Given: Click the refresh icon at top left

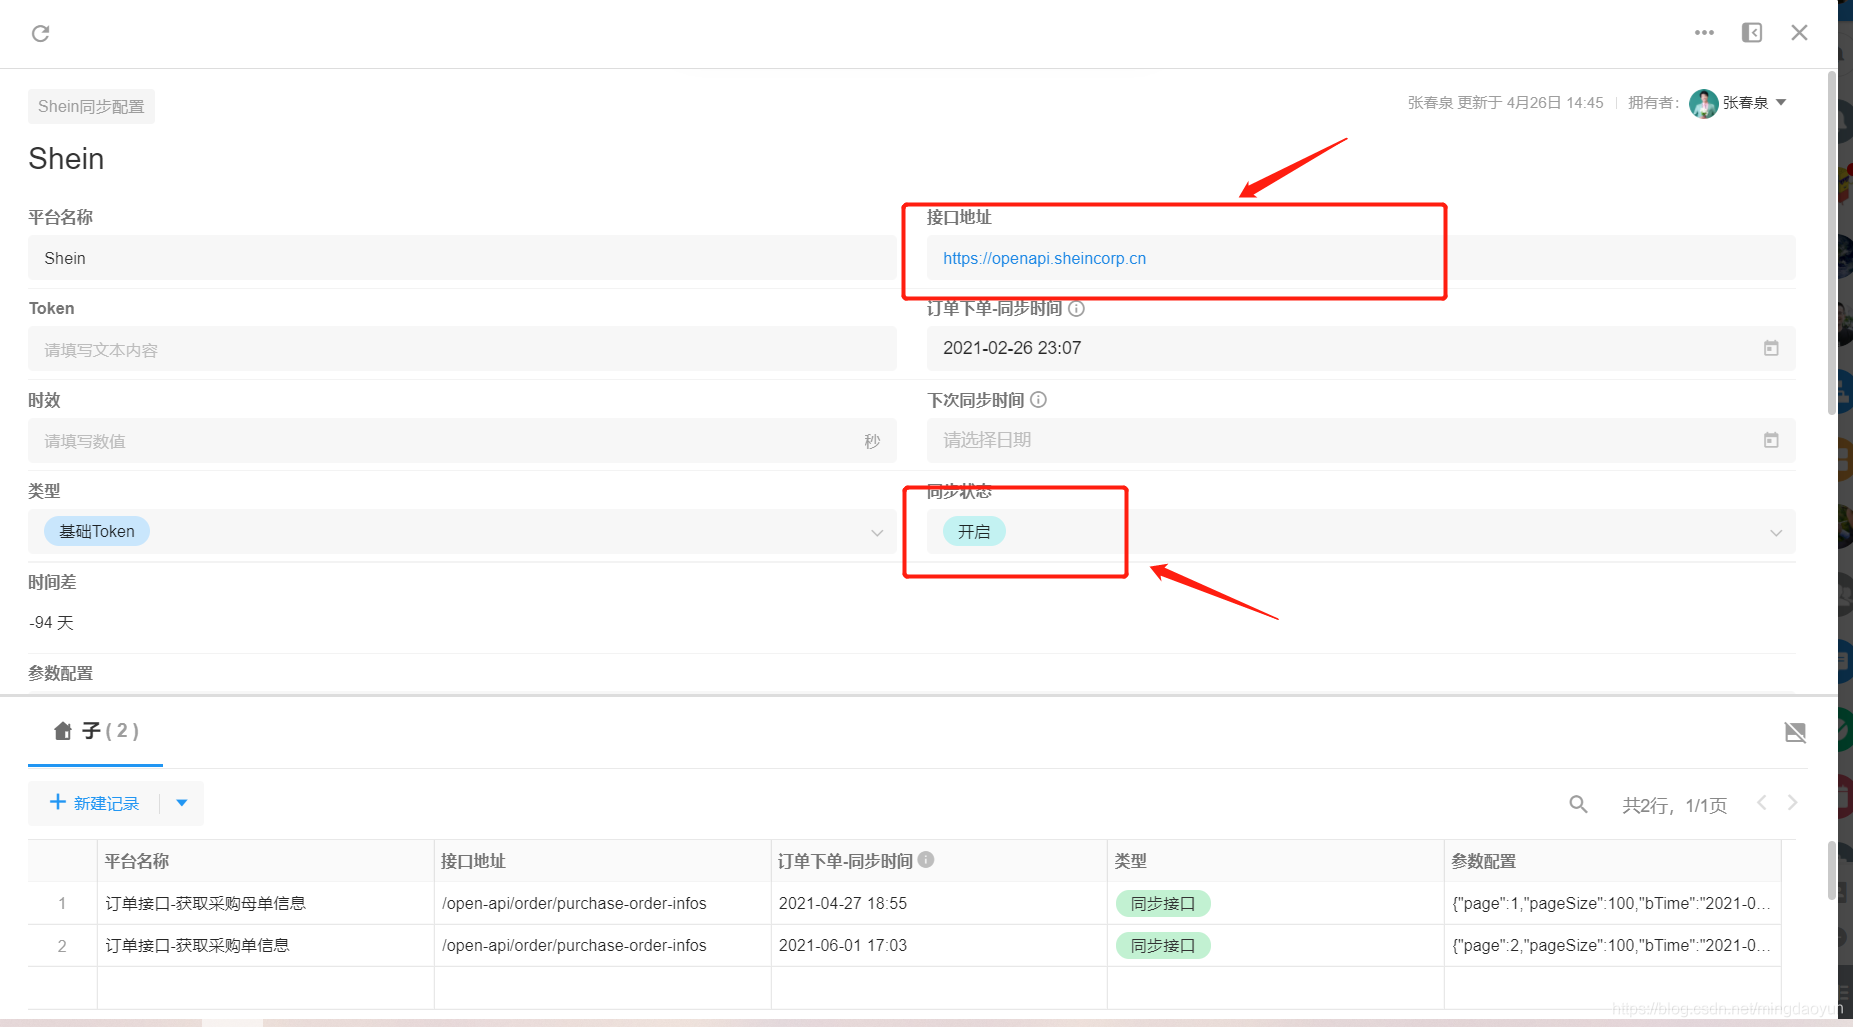Looking at the screenshot, I should [x=40, y=33].
